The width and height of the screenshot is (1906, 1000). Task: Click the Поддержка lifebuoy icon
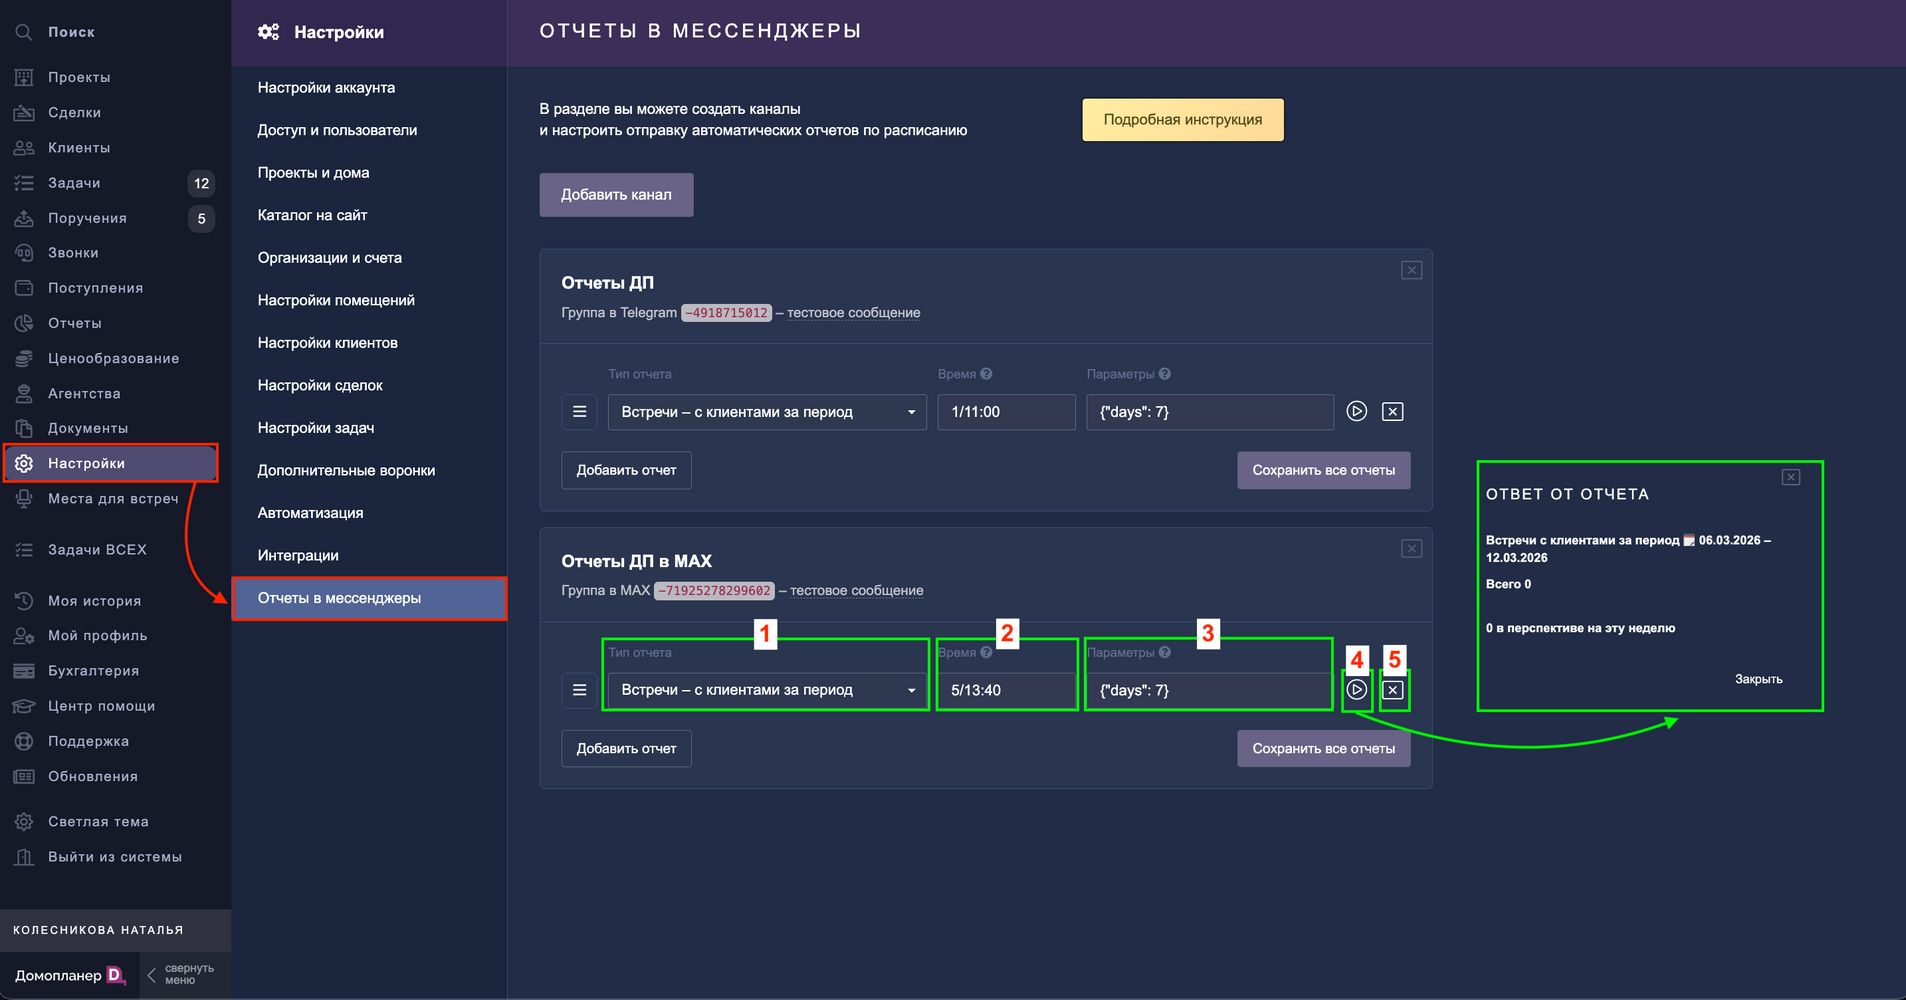(x=23, y=741)
